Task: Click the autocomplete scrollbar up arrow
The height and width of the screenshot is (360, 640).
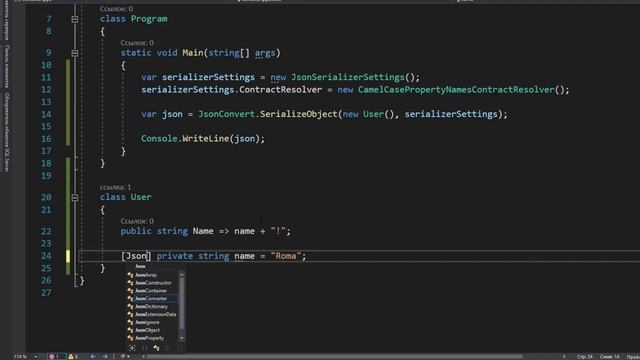Action: pyautogui.click(x=182, y=275)
